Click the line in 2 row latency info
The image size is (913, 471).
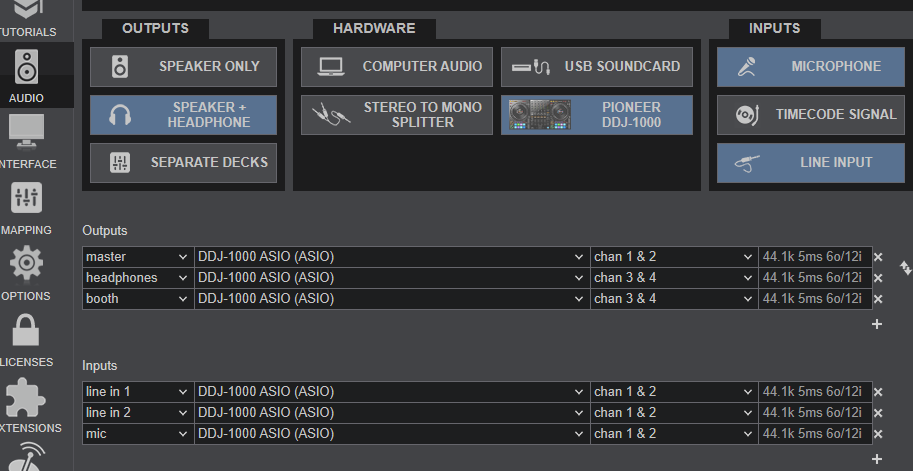(x=815, y=413)
